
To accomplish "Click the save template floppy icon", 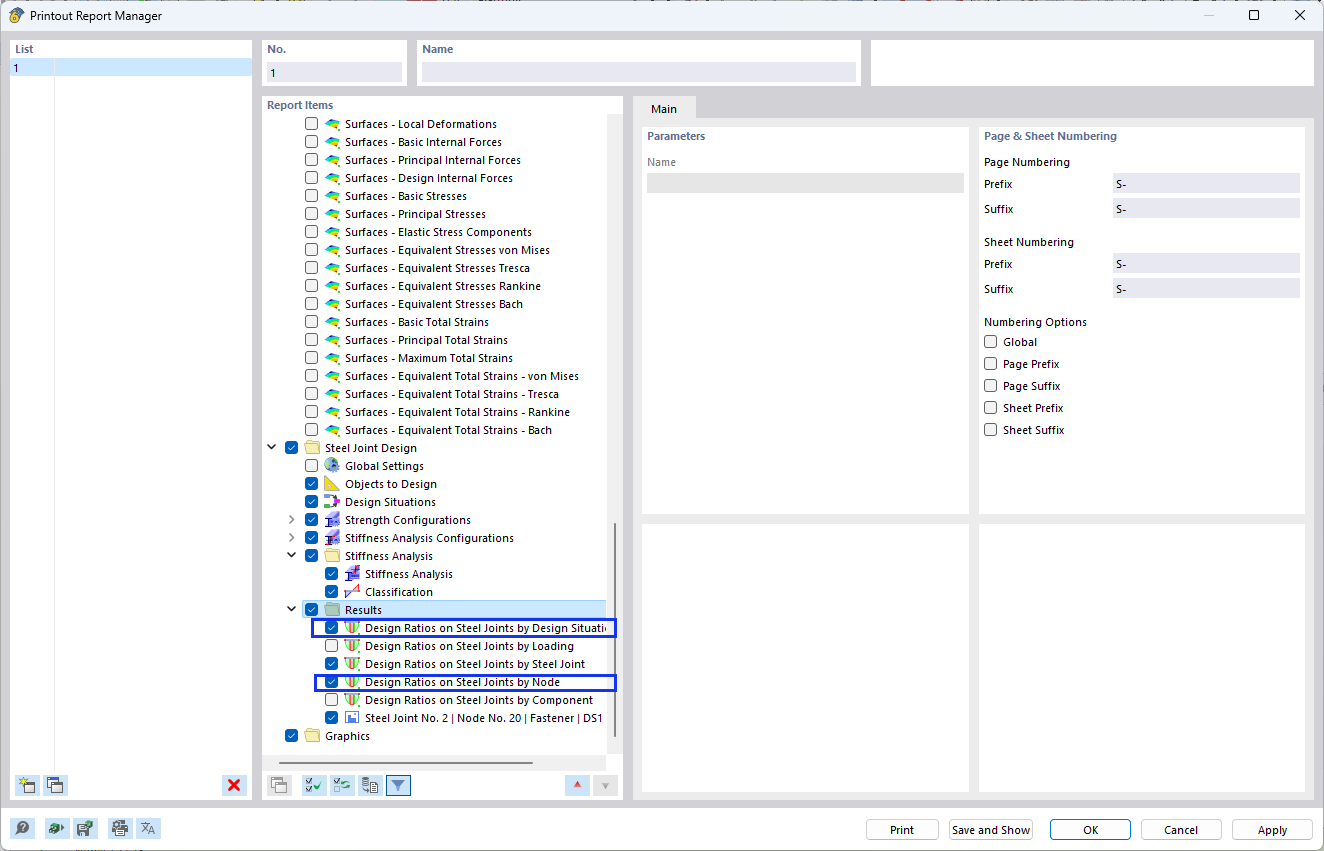I will click(85, 828).
